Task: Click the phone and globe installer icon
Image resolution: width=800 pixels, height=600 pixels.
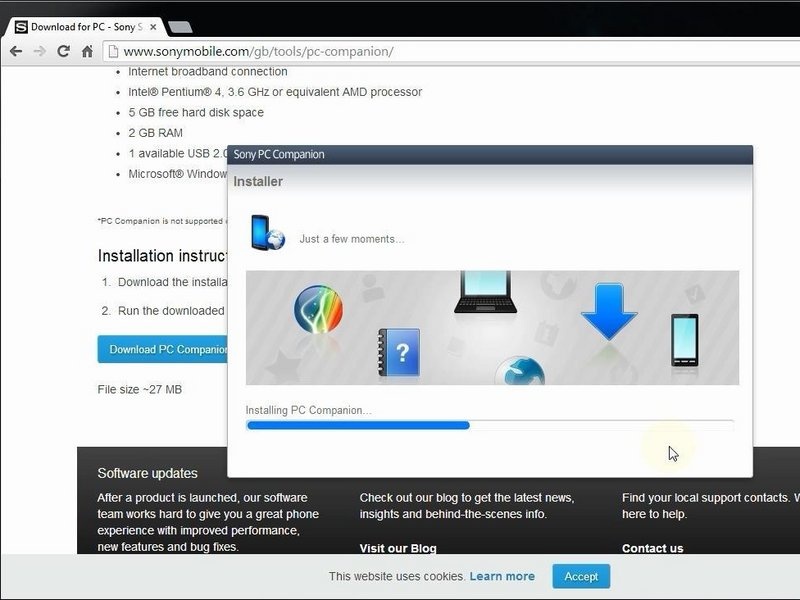Action: [267, 233]
